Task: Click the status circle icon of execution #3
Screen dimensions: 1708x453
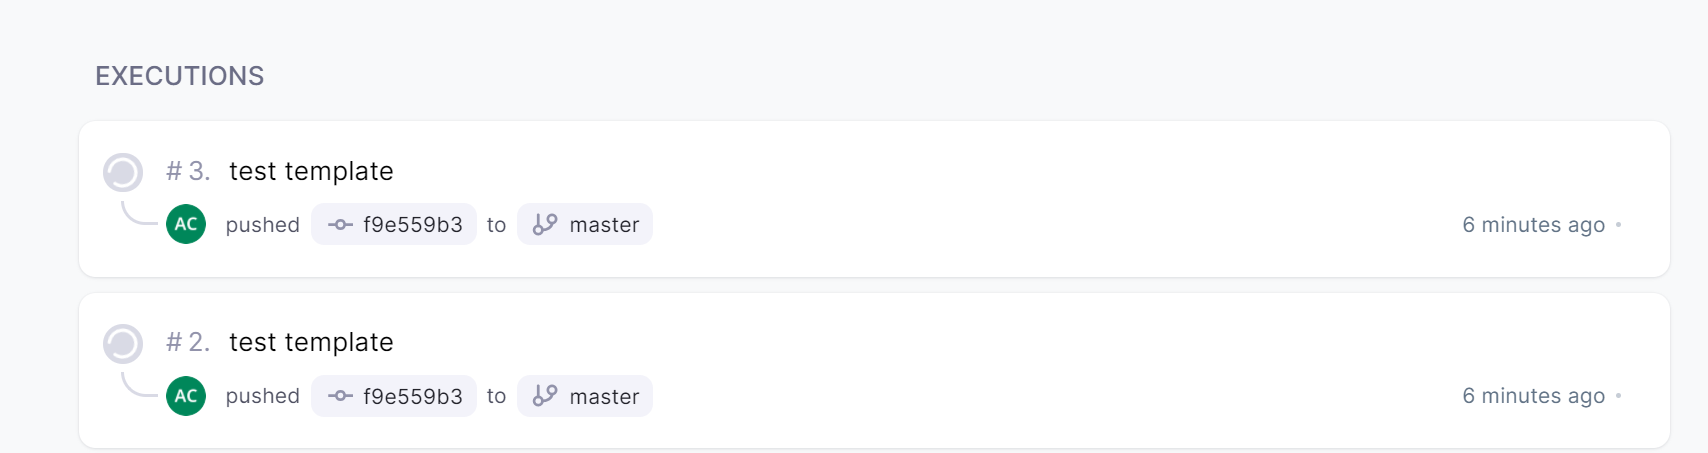Action: click(x=123, y=172)
